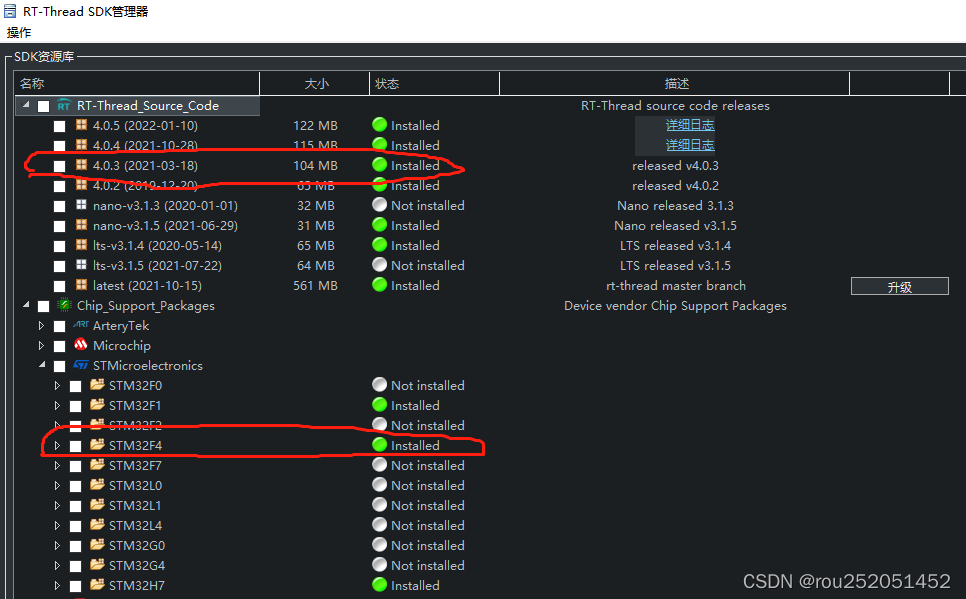The image size is (966, 599).
Task: Click the grey Not installed dot for nano-v3.1.3
Action: tap(380, 205)
